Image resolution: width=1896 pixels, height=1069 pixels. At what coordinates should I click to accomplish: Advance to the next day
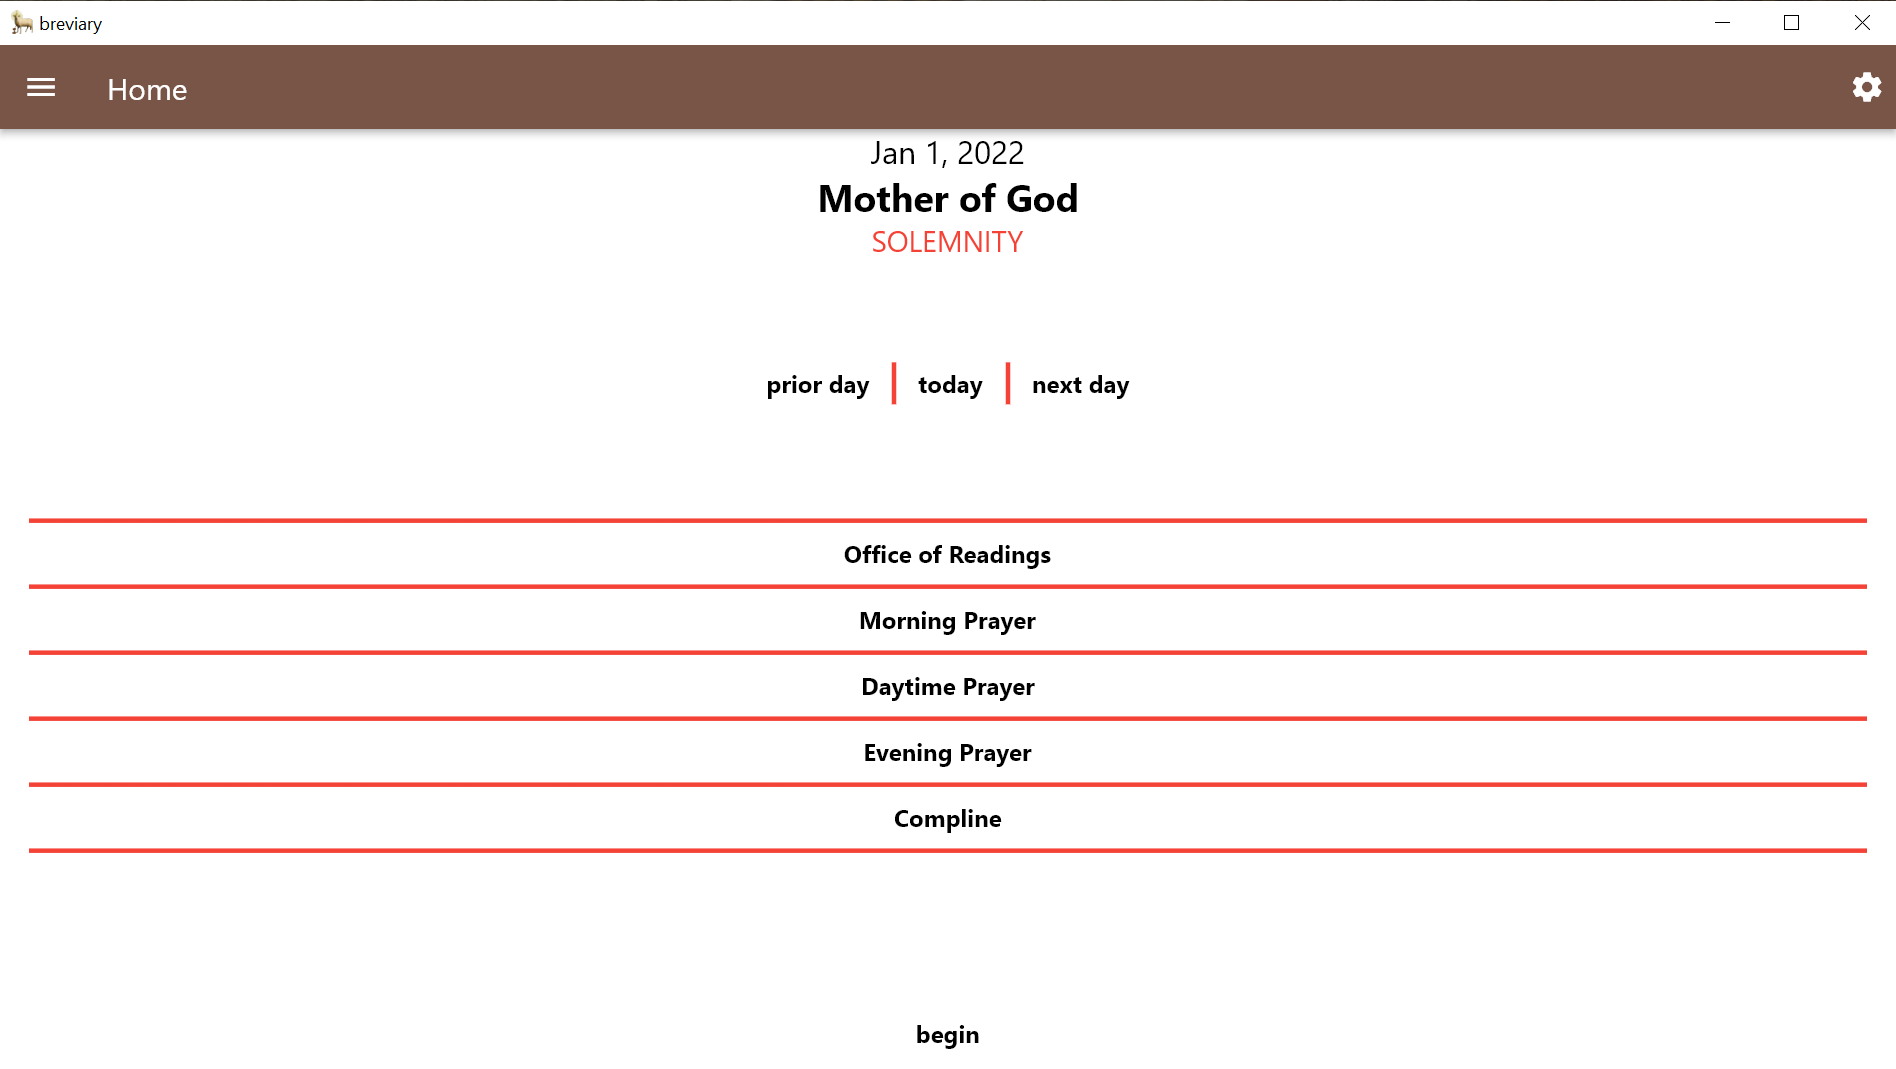tap(1080, 384)
